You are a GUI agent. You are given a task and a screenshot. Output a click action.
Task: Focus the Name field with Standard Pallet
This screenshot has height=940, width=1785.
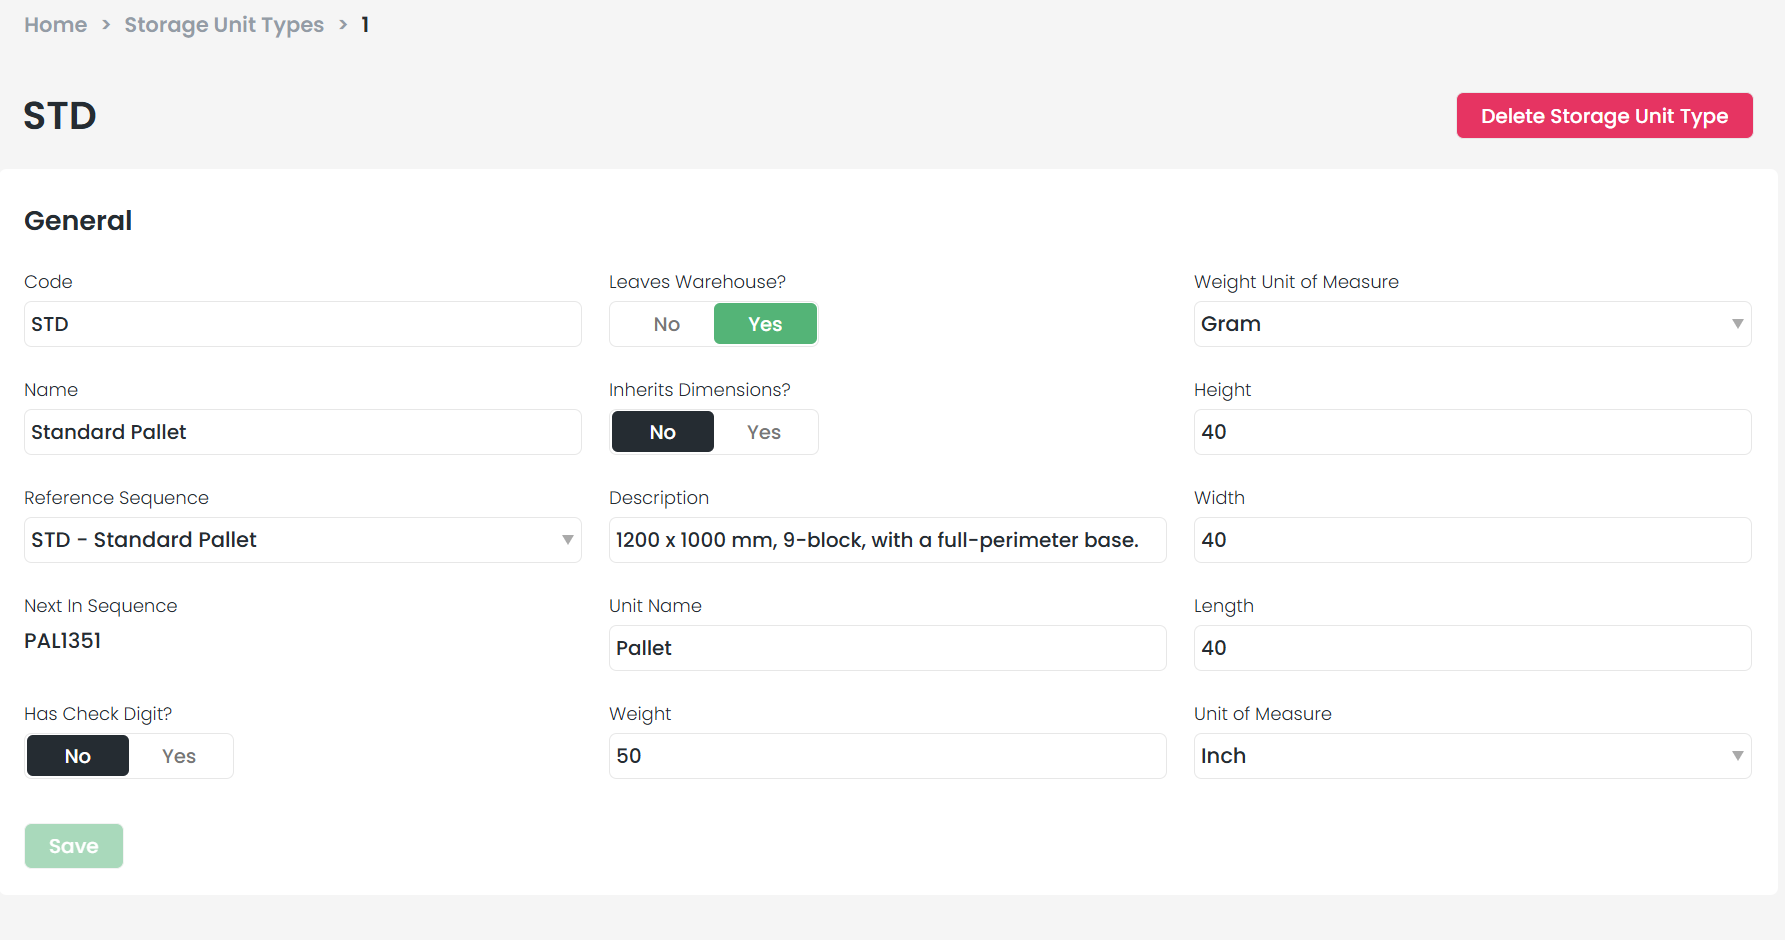pos(302,432)
